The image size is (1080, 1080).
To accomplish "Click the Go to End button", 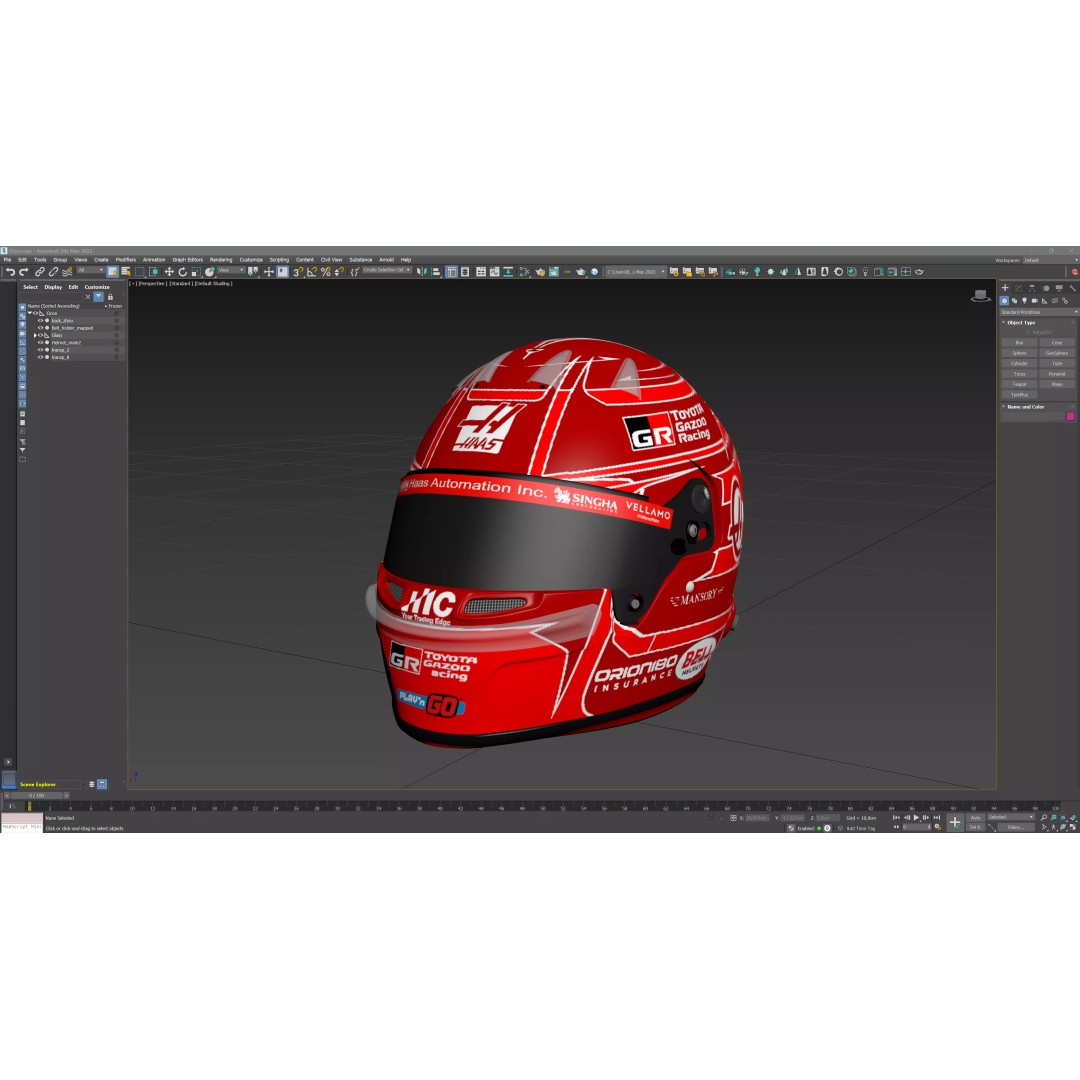I will [937, 818].
